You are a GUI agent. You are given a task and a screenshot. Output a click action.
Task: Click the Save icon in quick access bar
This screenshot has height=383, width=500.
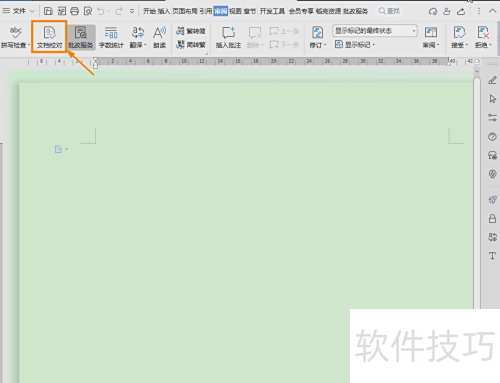pyautogui.click(x=48, y=11)
